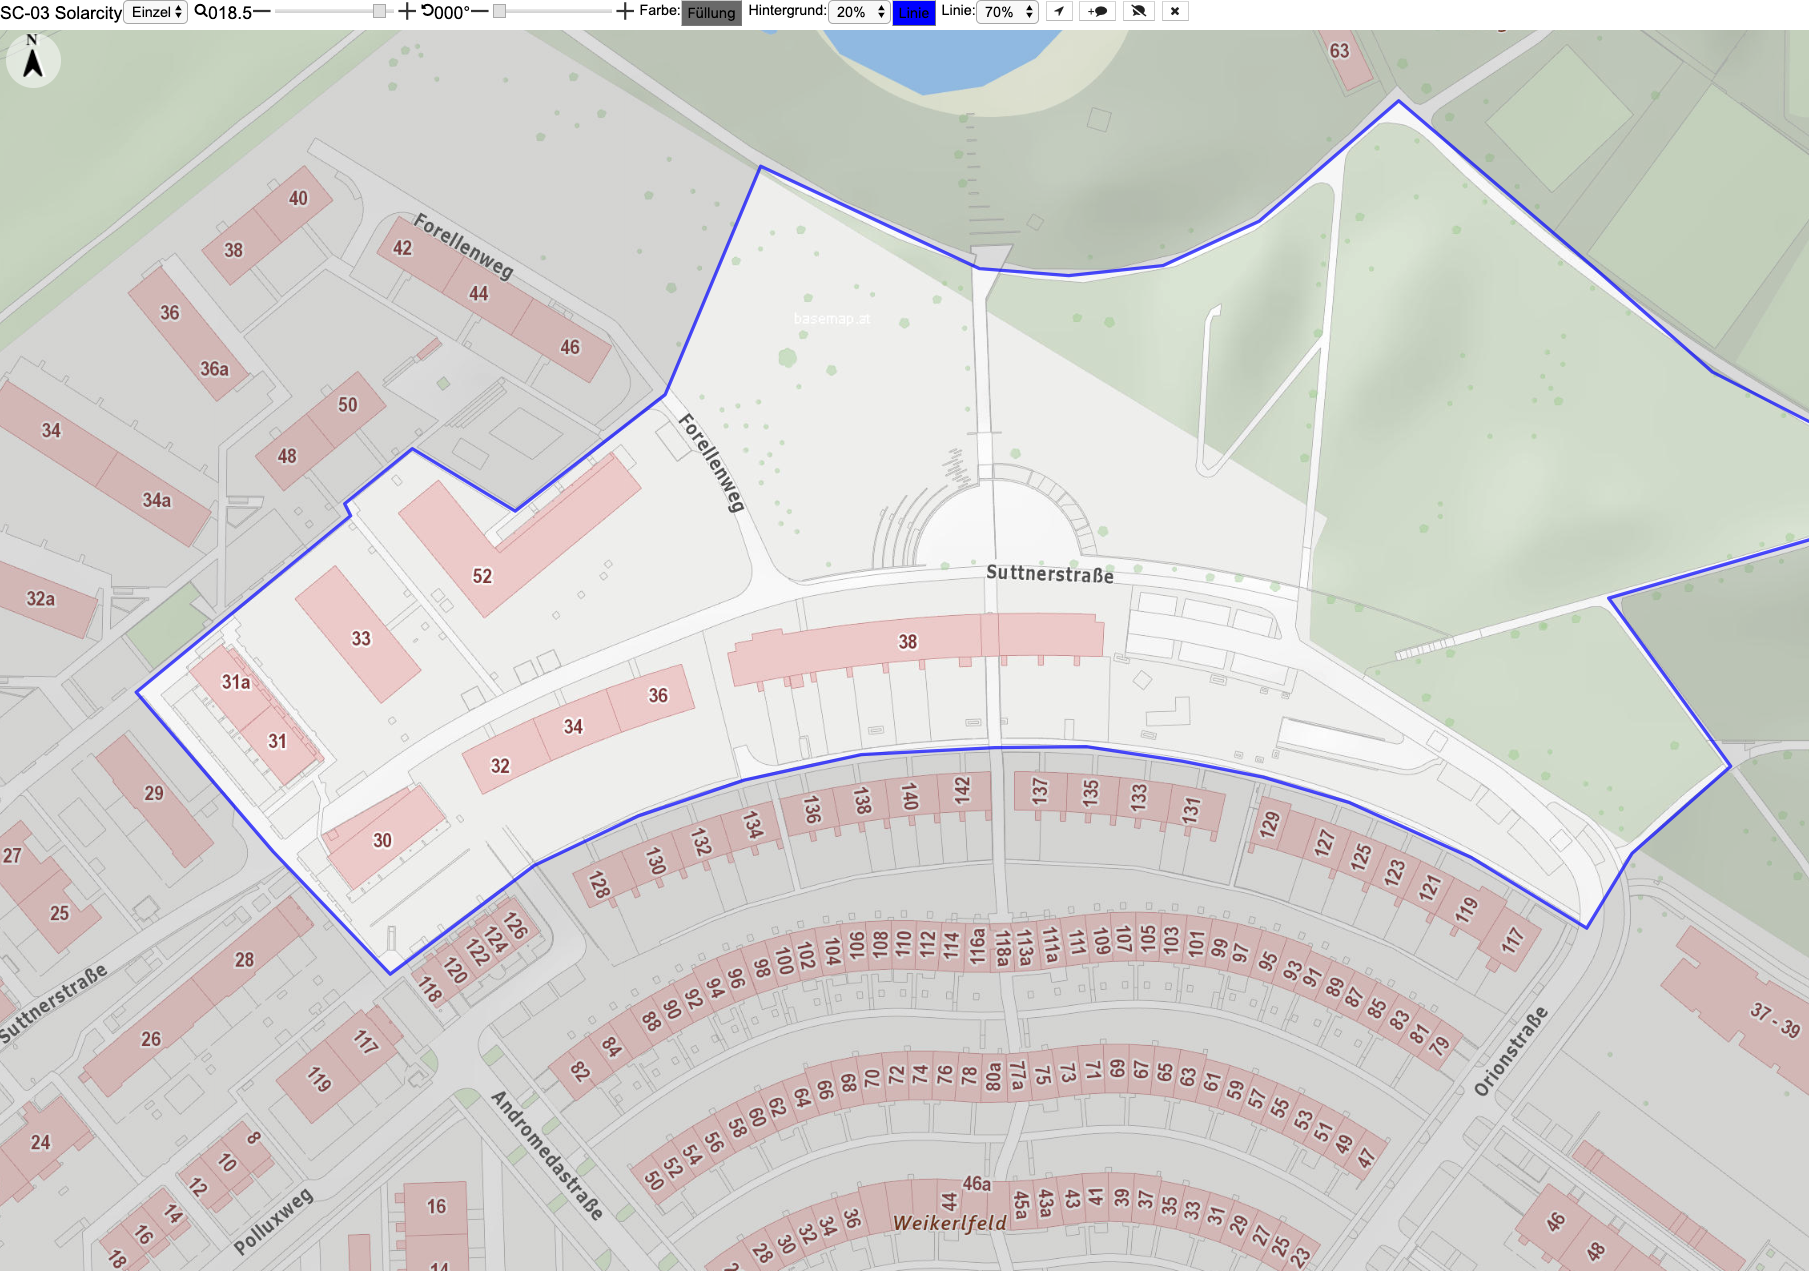Click the basemap.at attribution link
Screen dimensions: 1809x1271
pyautogui.click(x=832, y=319)
